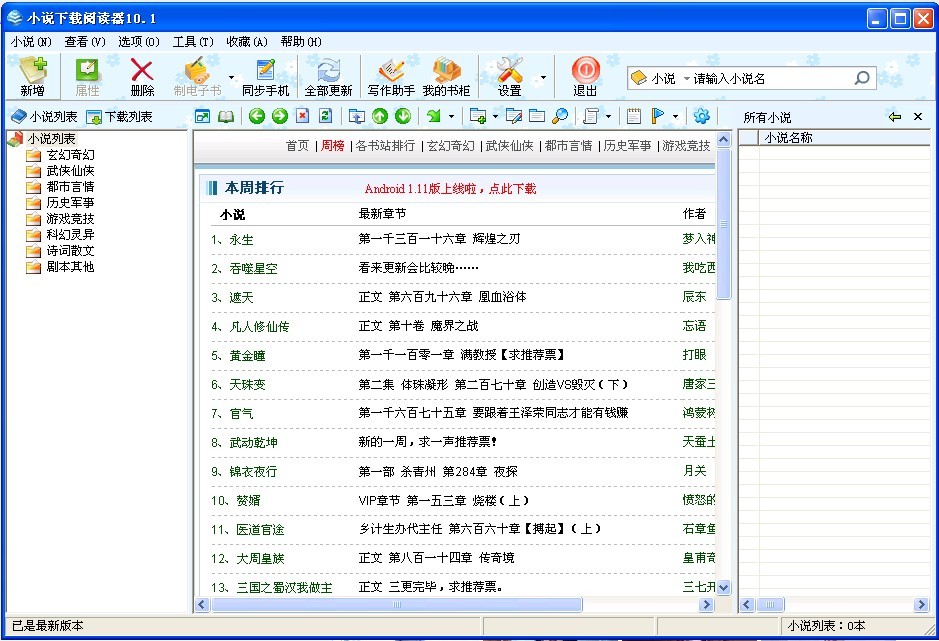Select 玄幻奇幻 category in the novel tree
Image resolution: width=939 pixels, height=641 pixels.
pyautogui.click(x=70, y=155)
